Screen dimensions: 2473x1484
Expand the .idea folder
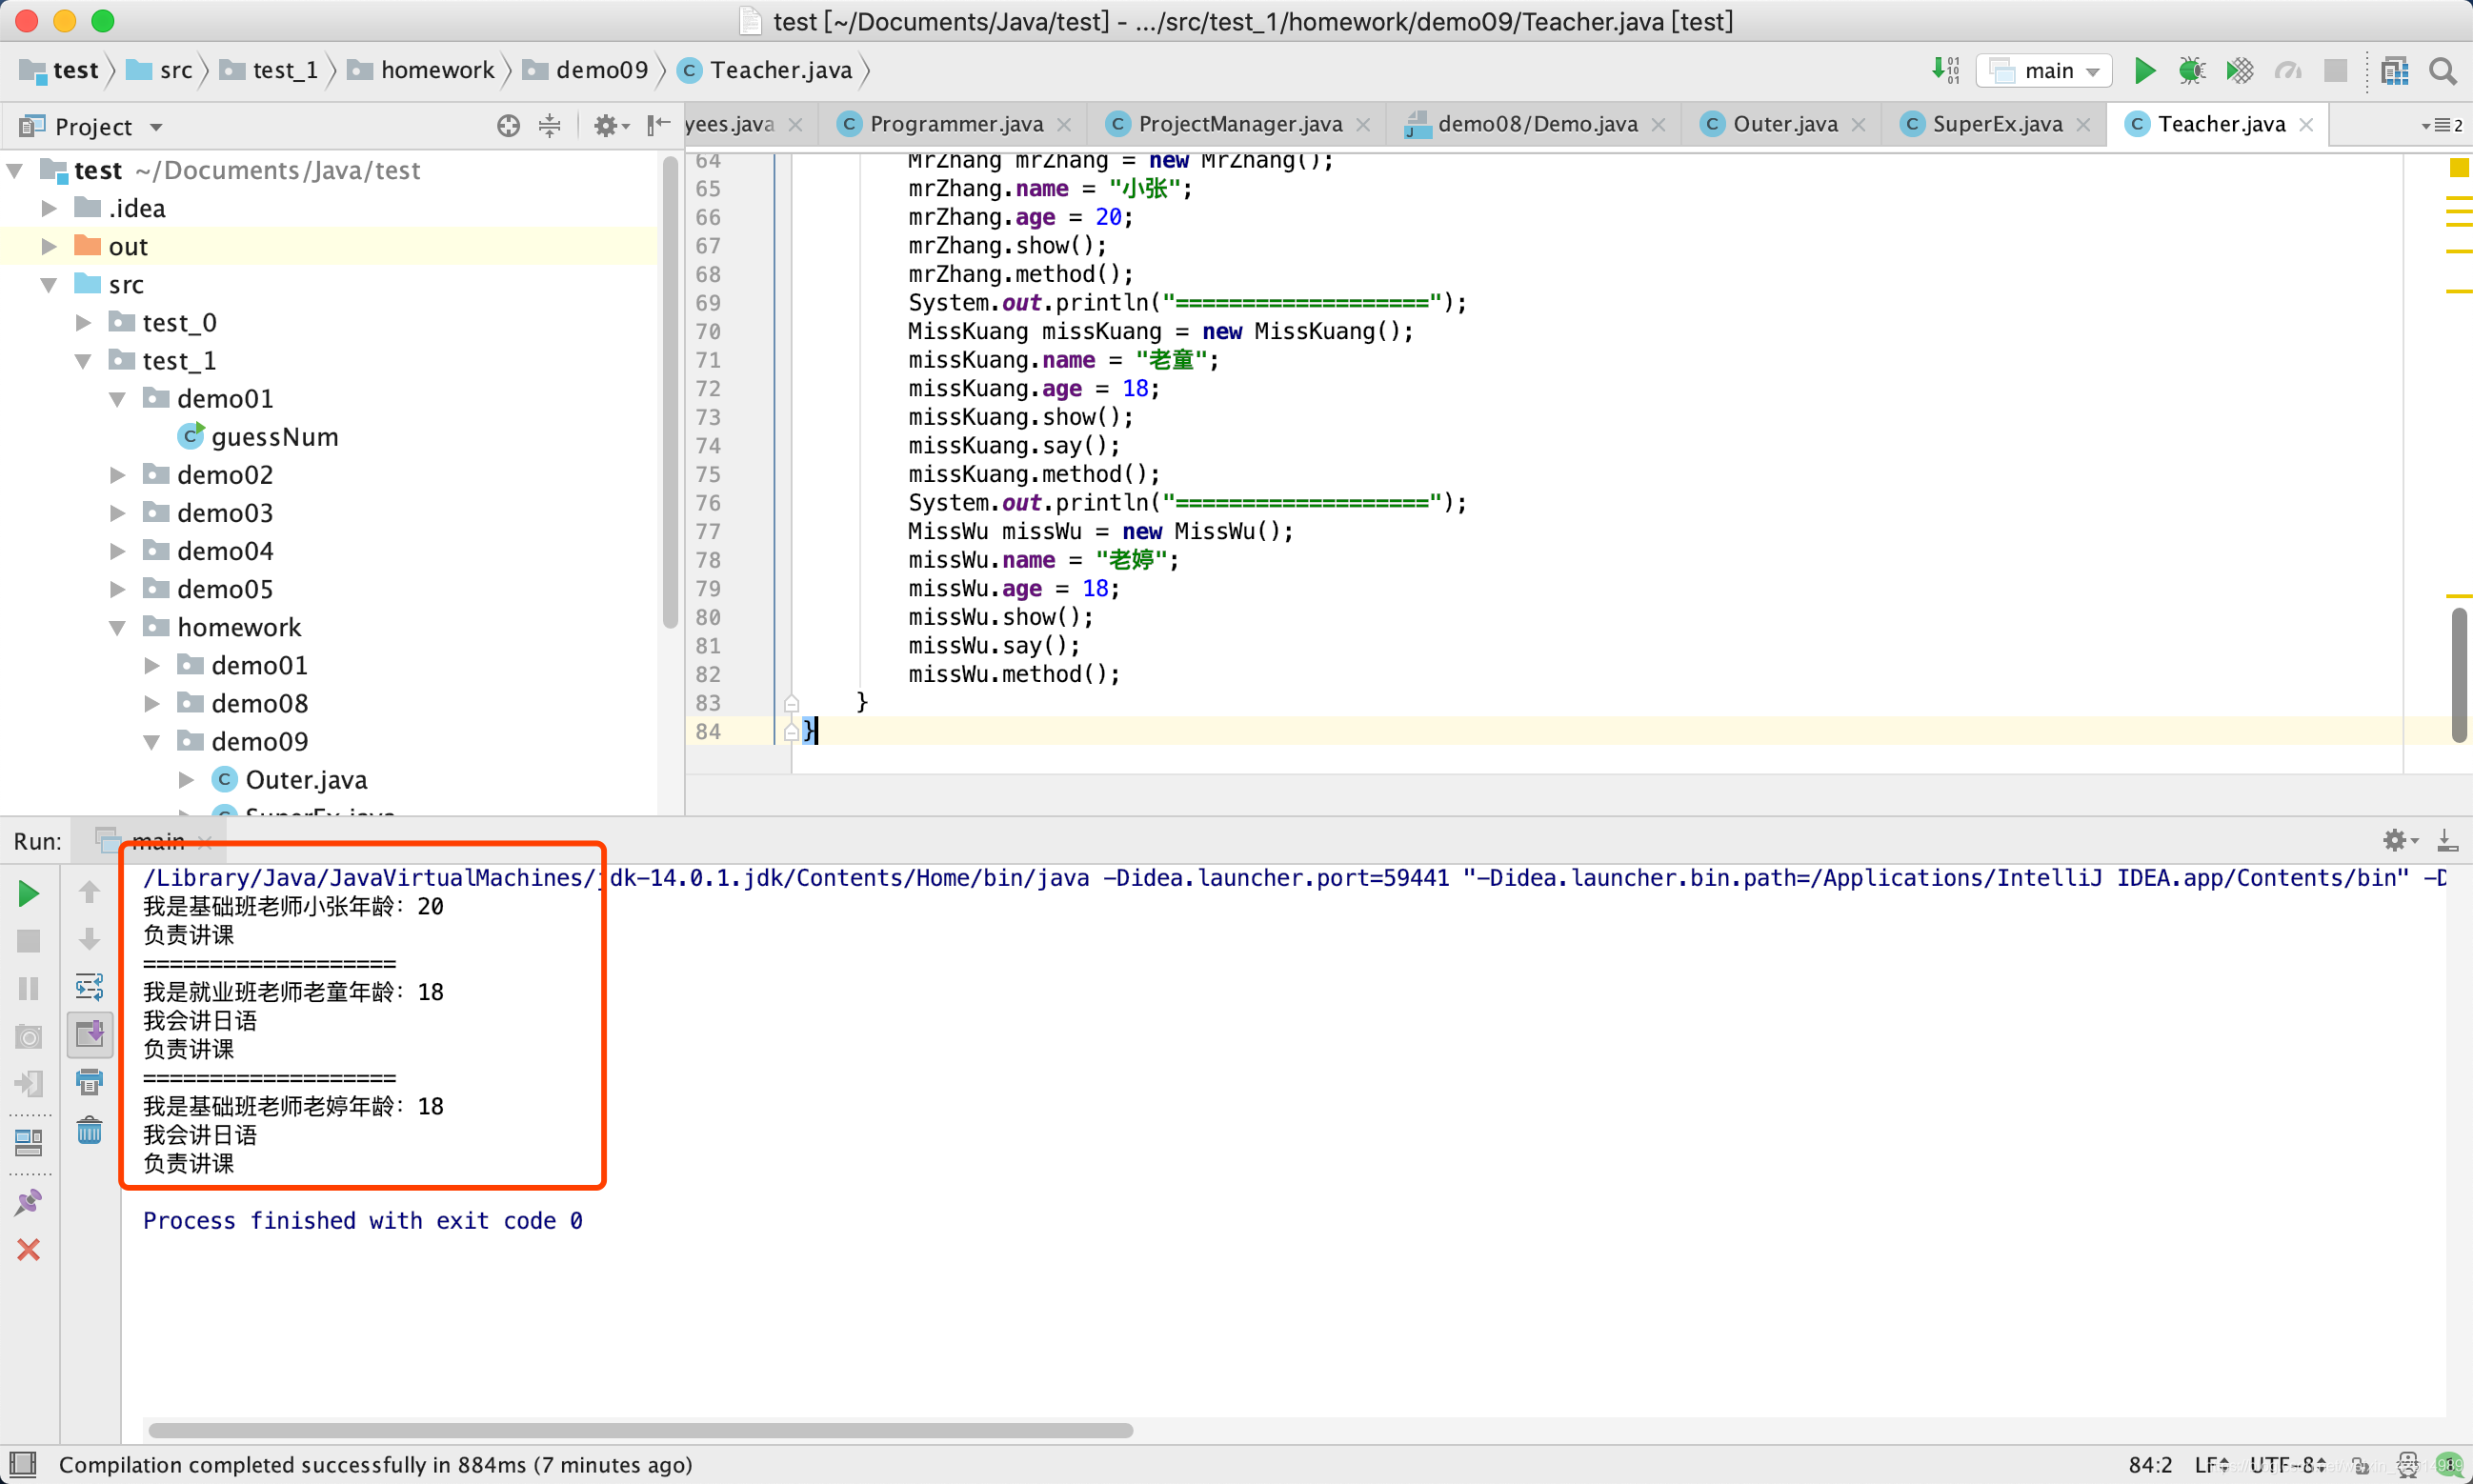point(49,209)
